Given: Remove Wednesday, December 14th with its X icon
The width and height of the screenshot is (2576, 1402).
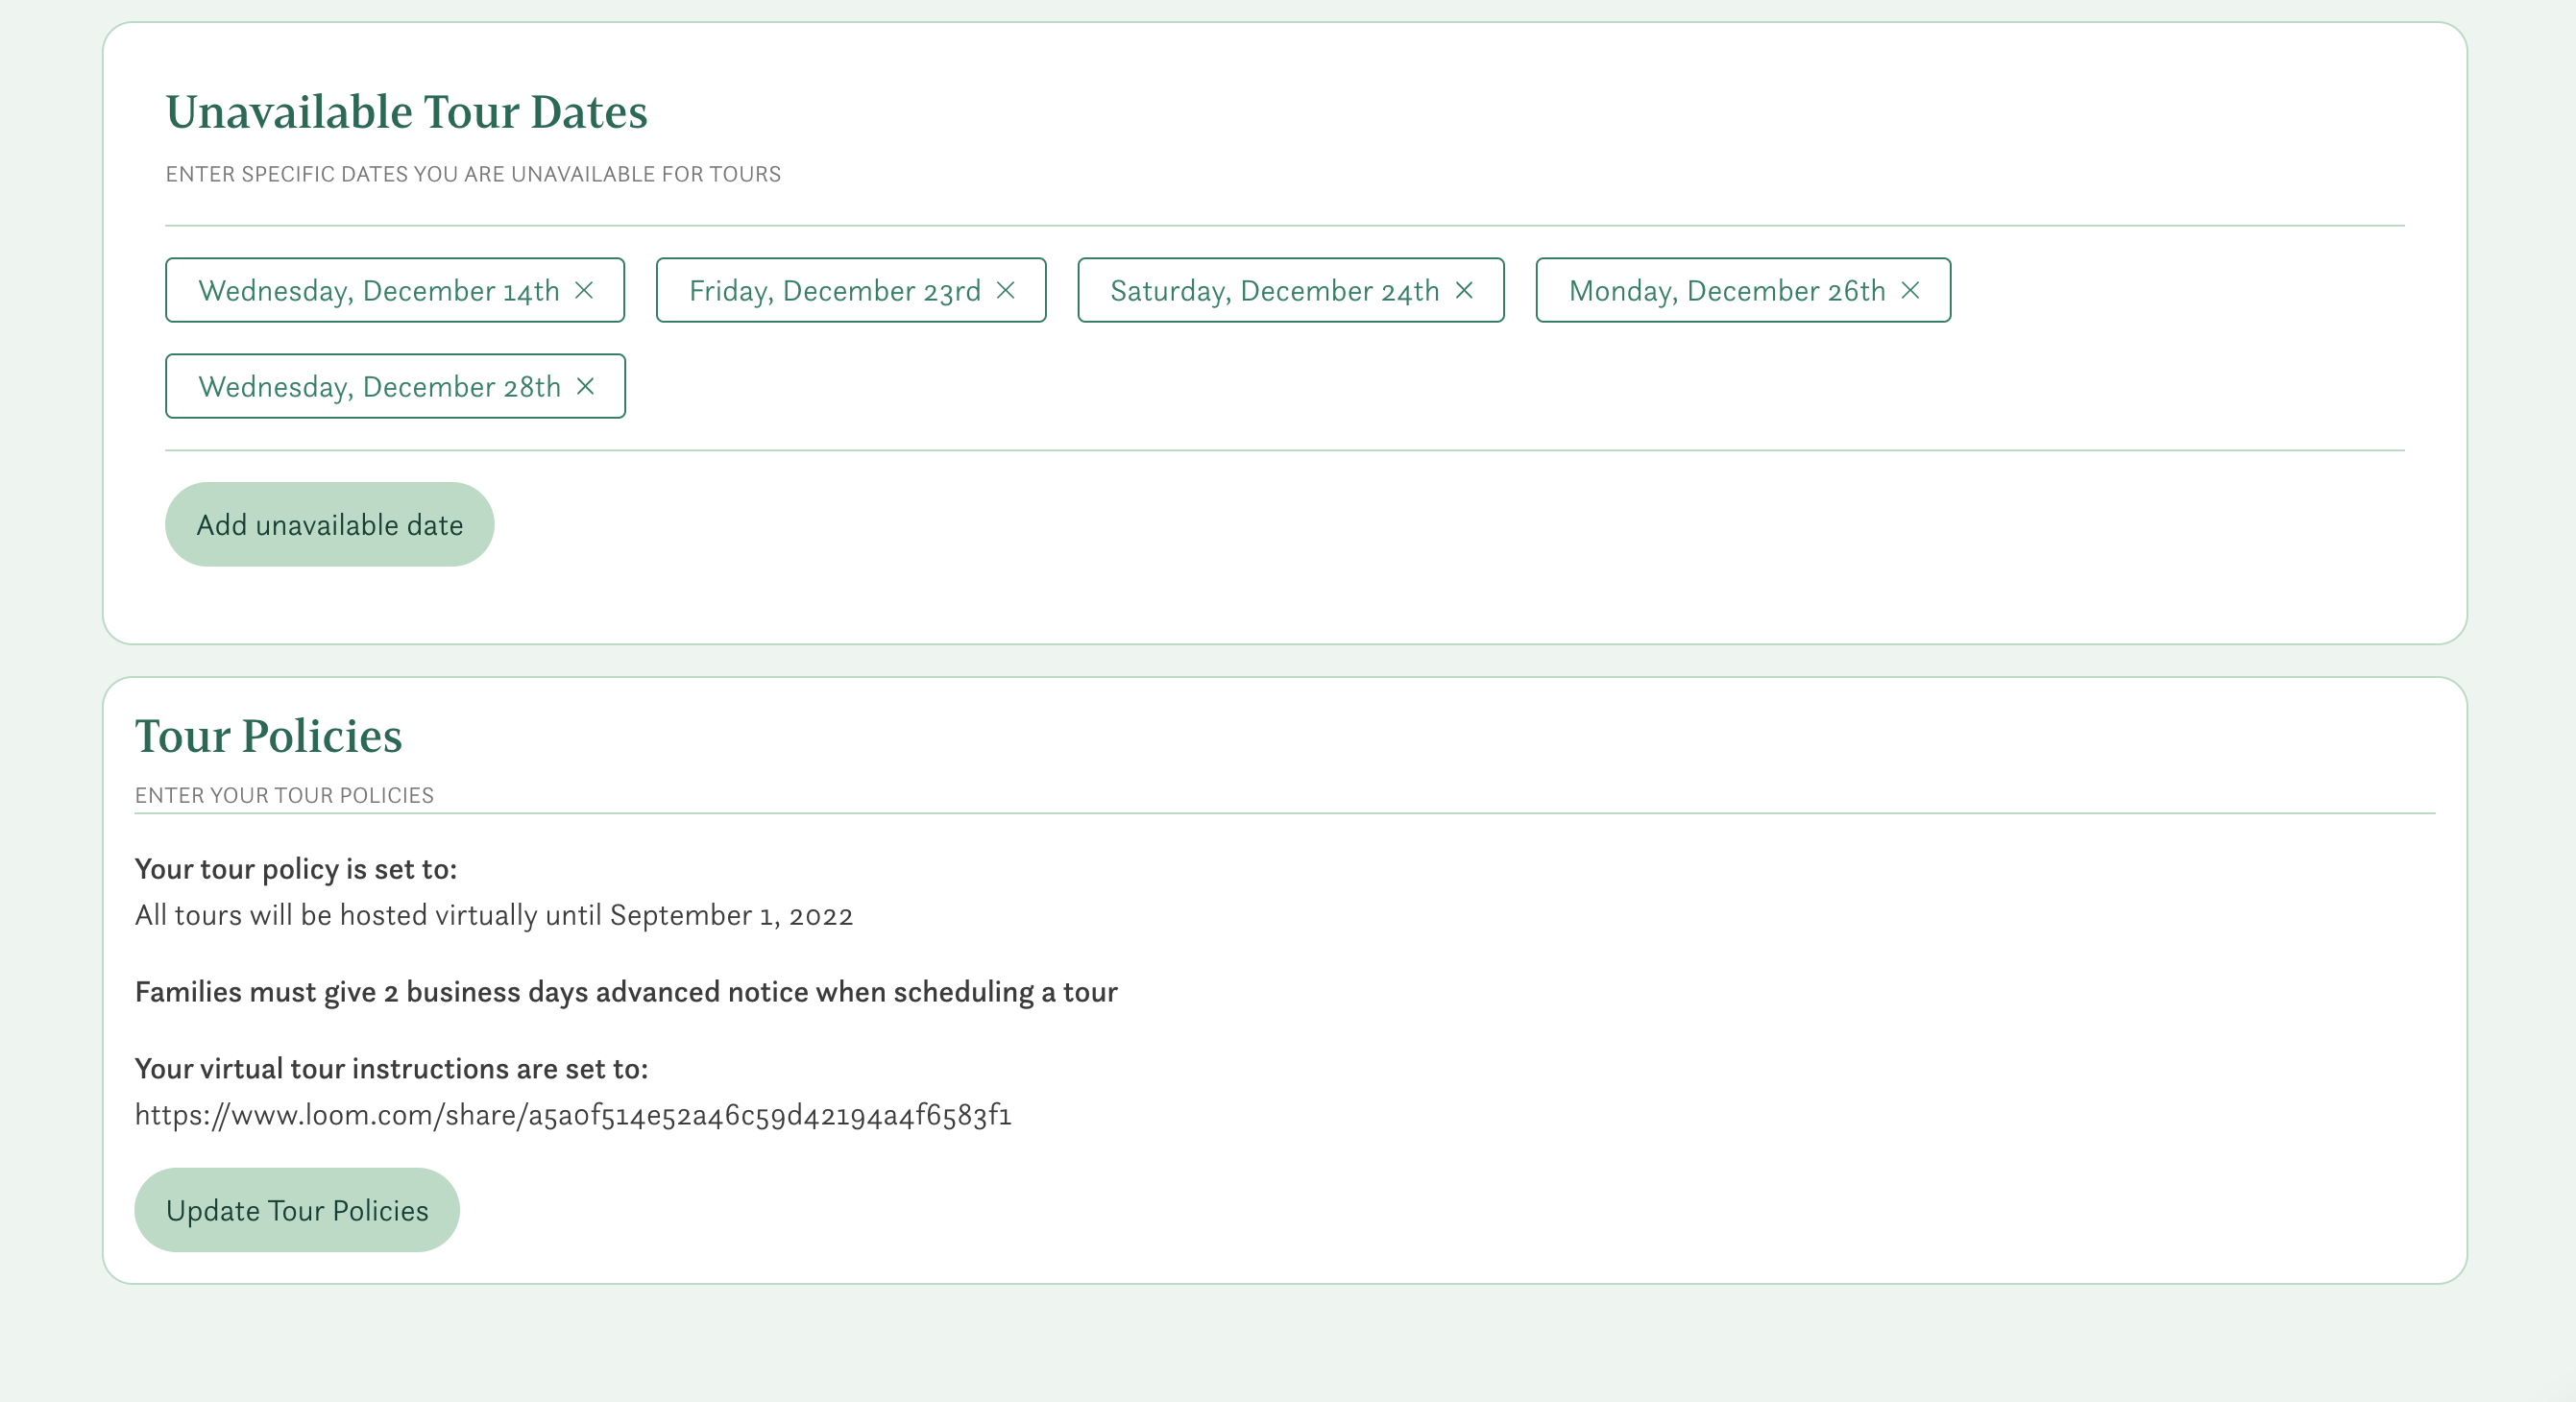Looking at the screenshot, I should (x=584, y=290).
